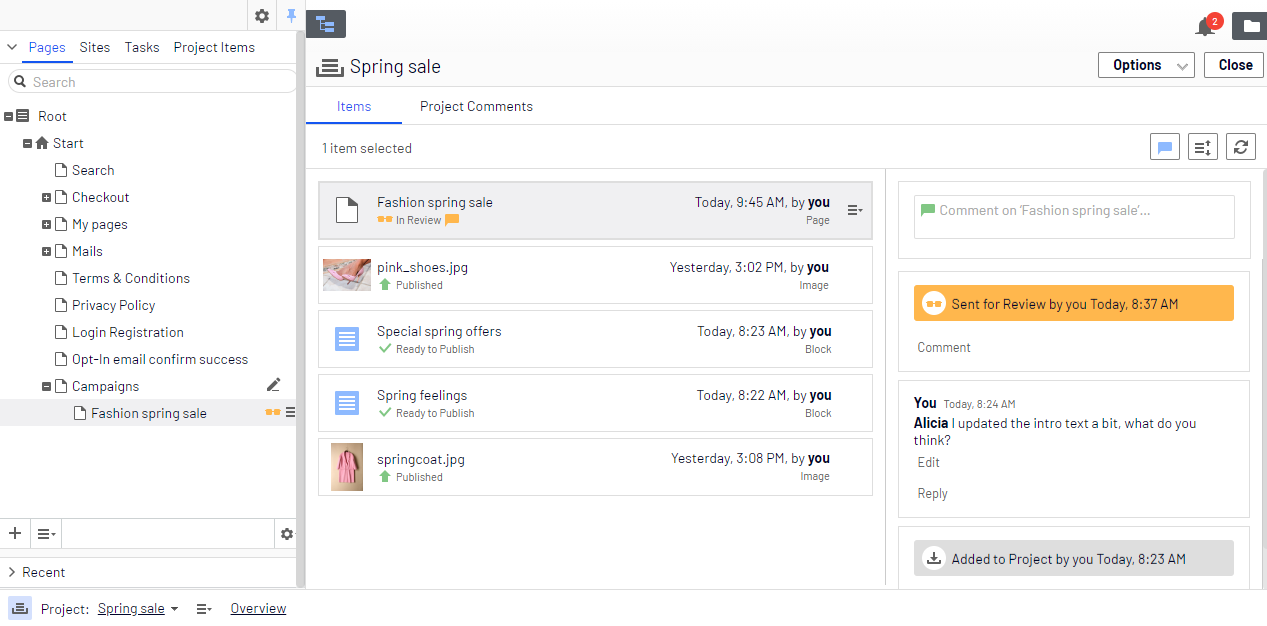Expand the Checkout tree node

coord(46,197)
